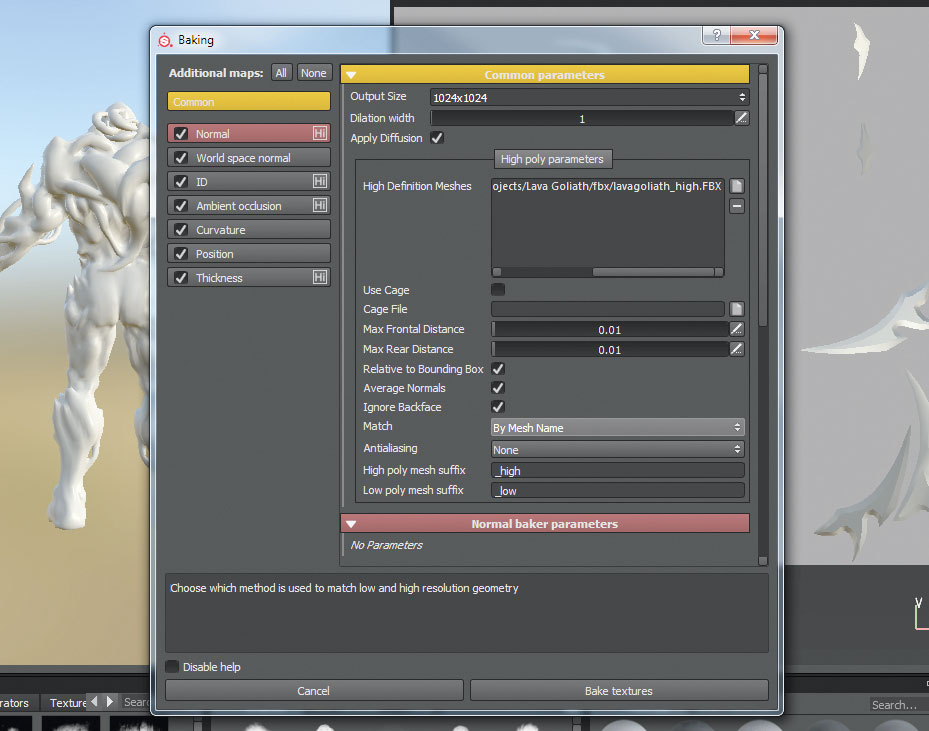
Task: Select the World space normal map row
Action: point(249,158)
